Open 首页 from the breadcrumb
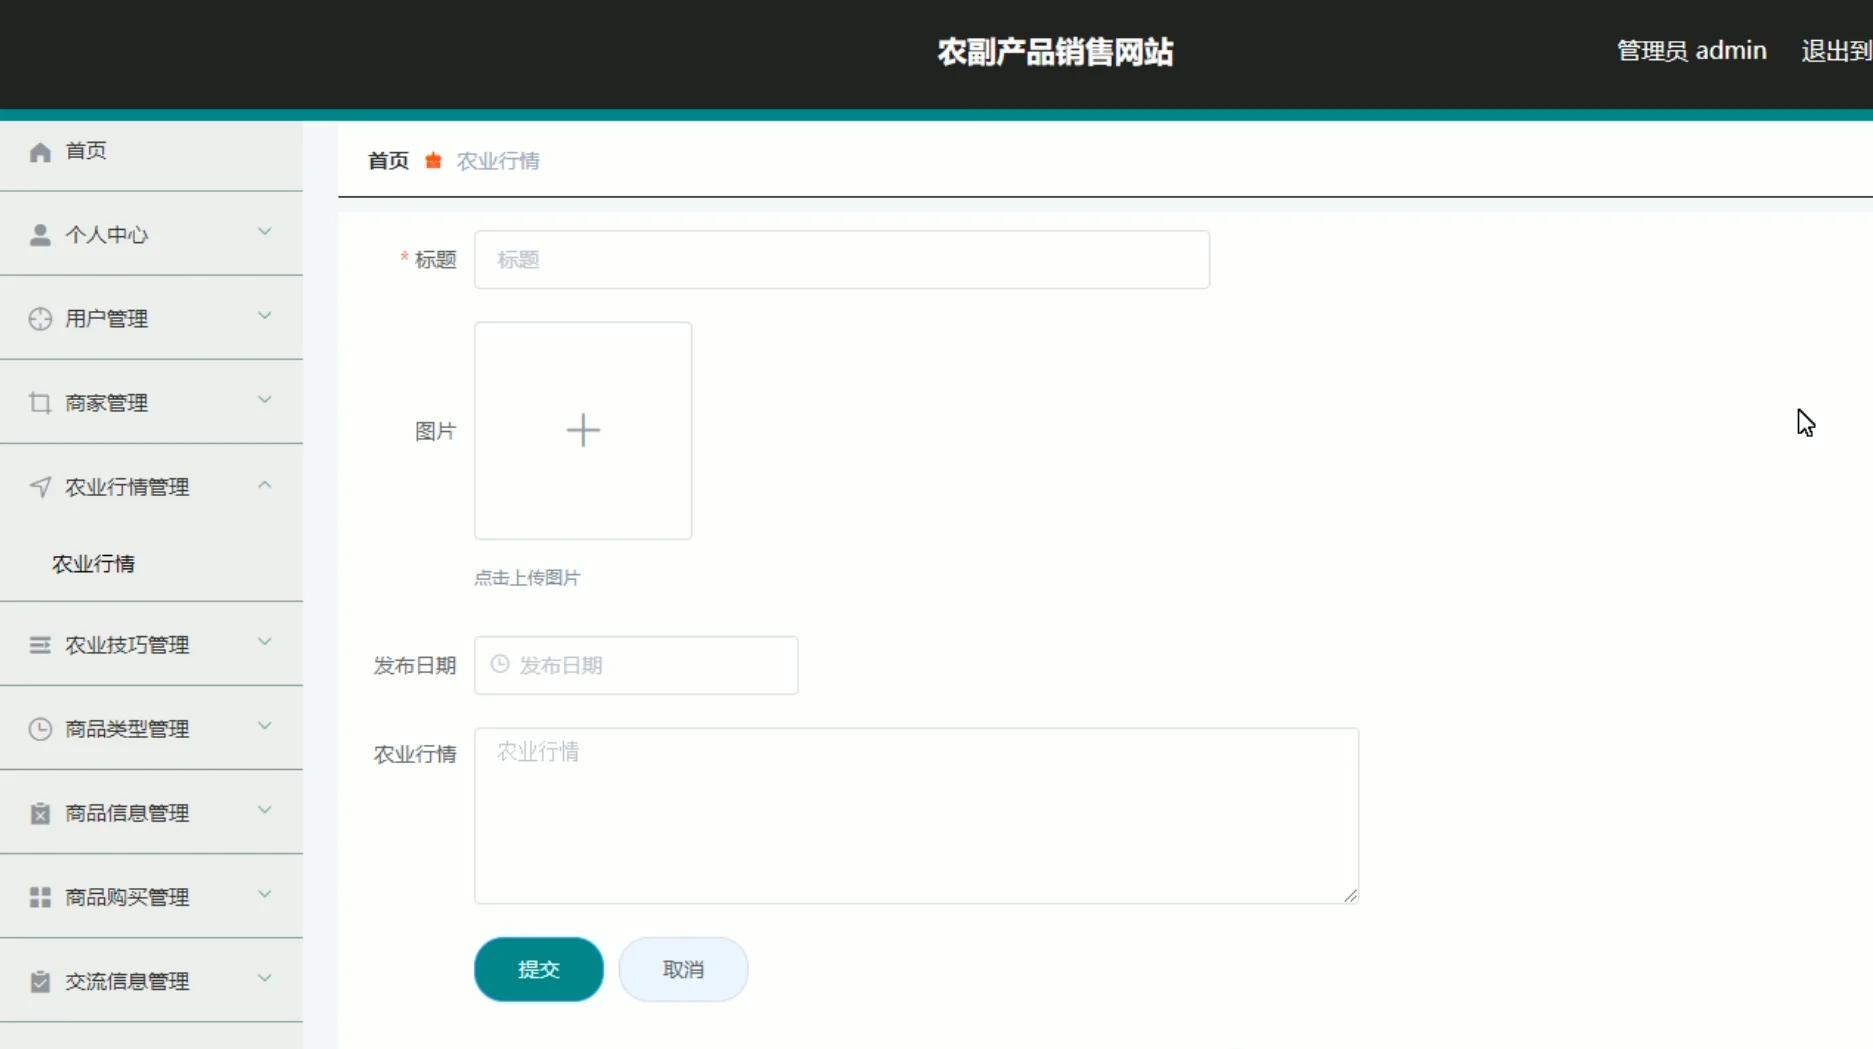The height and width of the screenshot is (1049, 1873). [388, 160]
